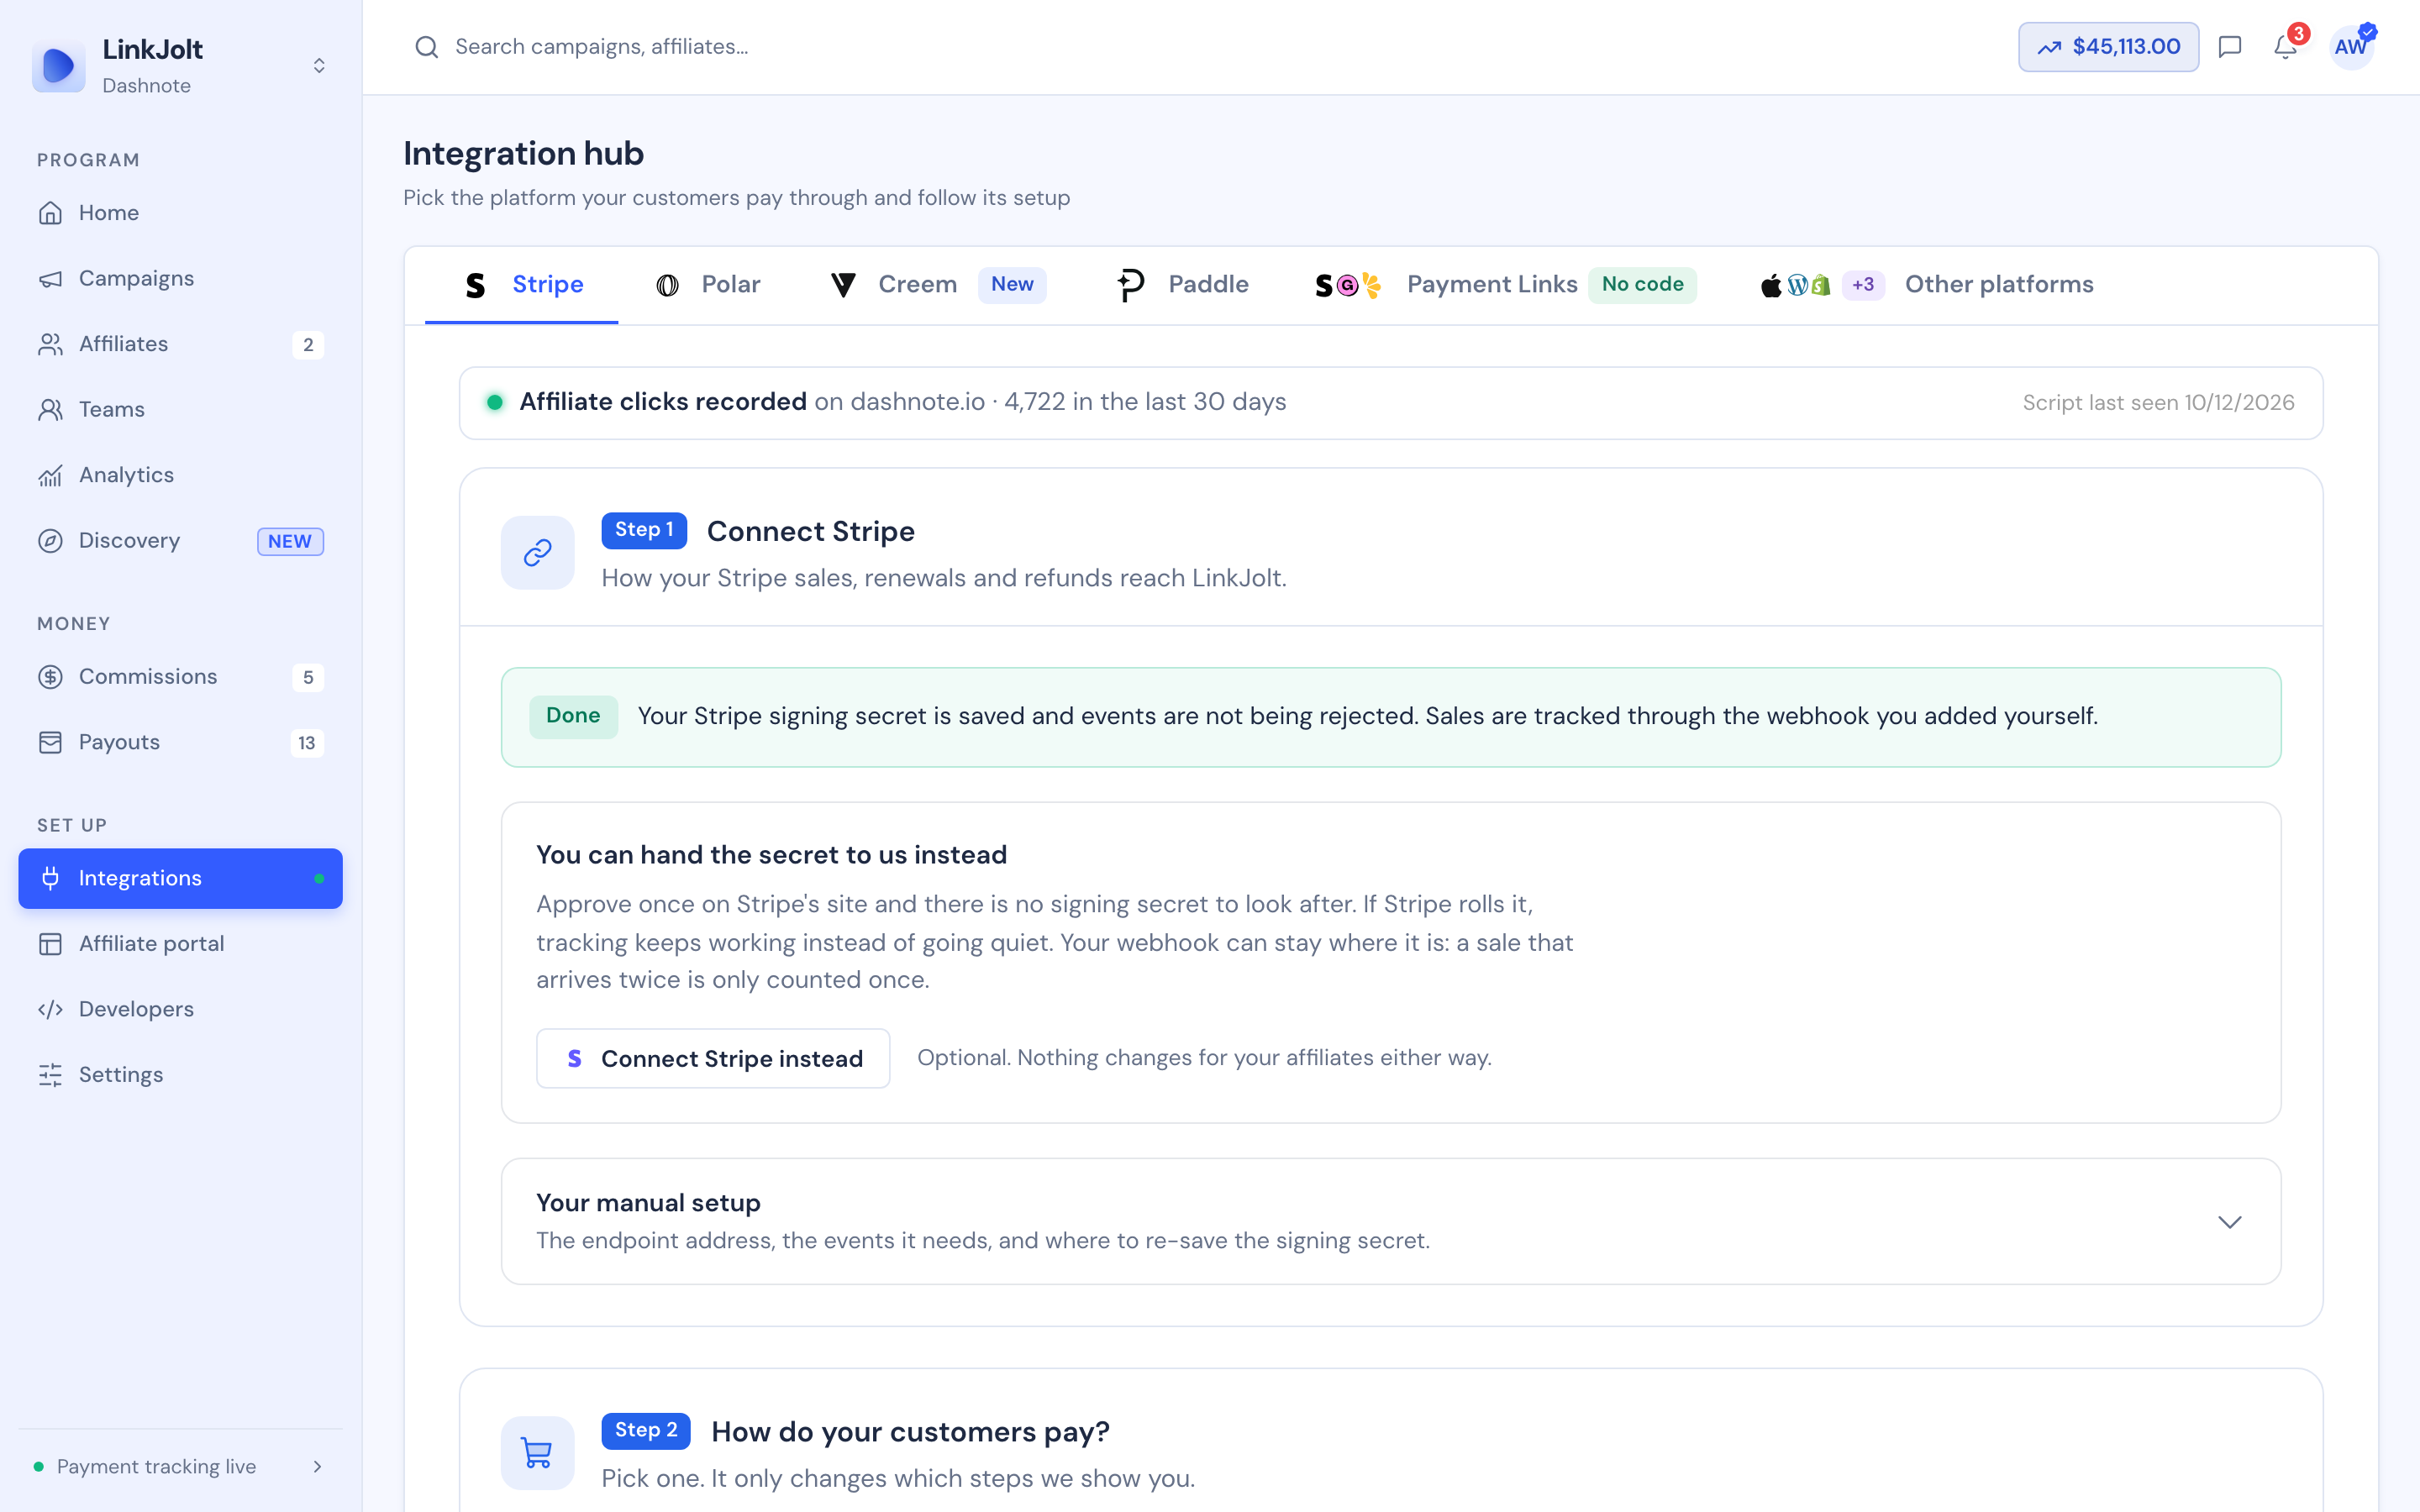Open the Other platforms tab

(1926, 285)
